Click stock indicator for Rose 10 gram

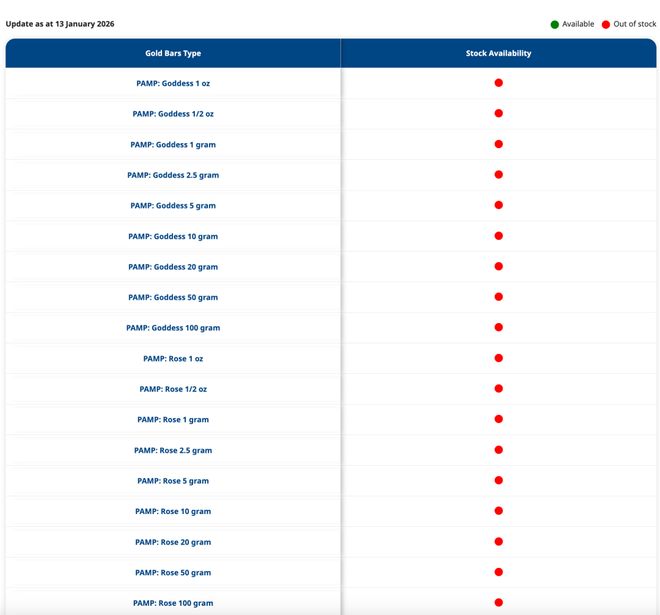(498, 511)
